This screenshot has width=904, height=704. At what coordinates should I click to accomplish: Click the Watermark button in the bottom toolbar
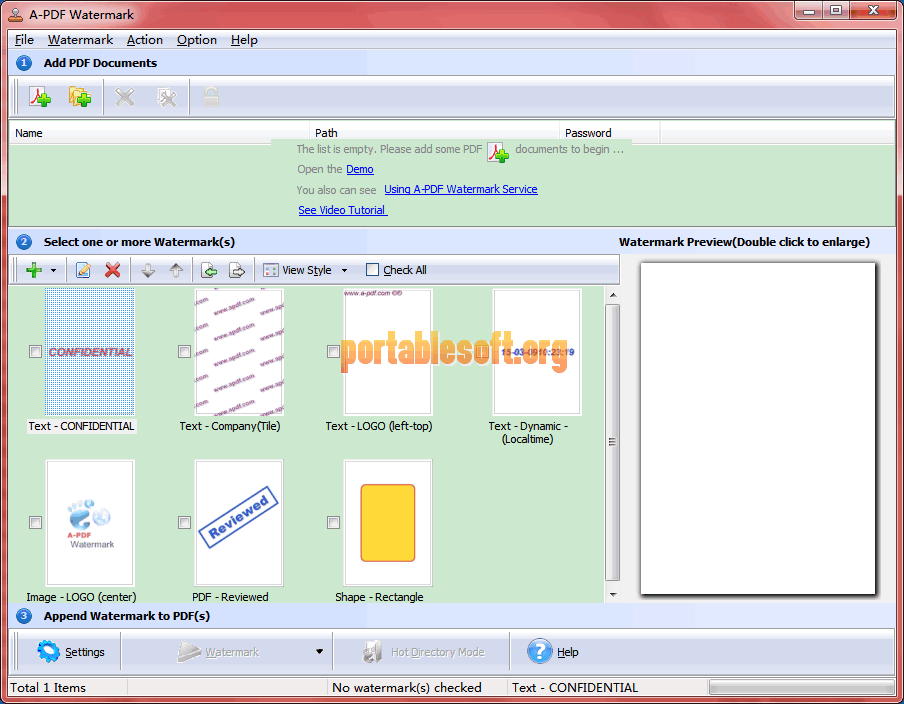[x=219, y=652]
